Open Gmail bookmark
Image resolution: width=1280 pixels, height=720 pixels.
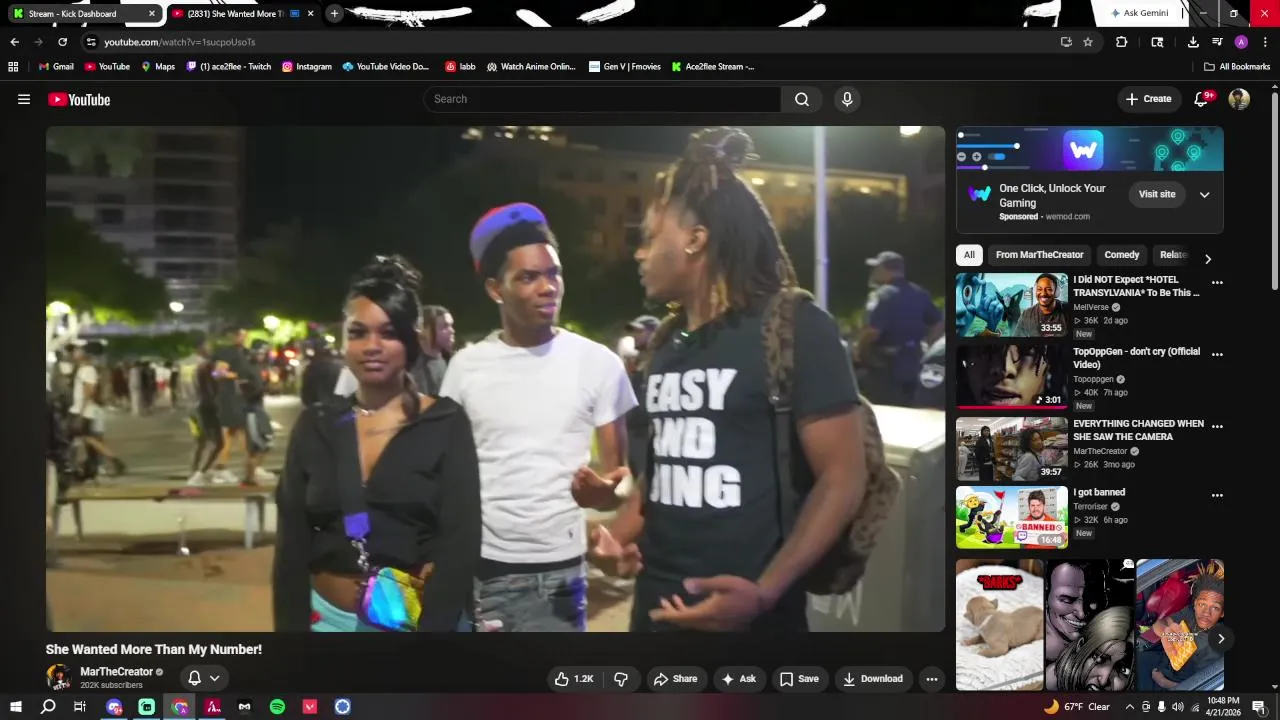[x=56, y=67]
